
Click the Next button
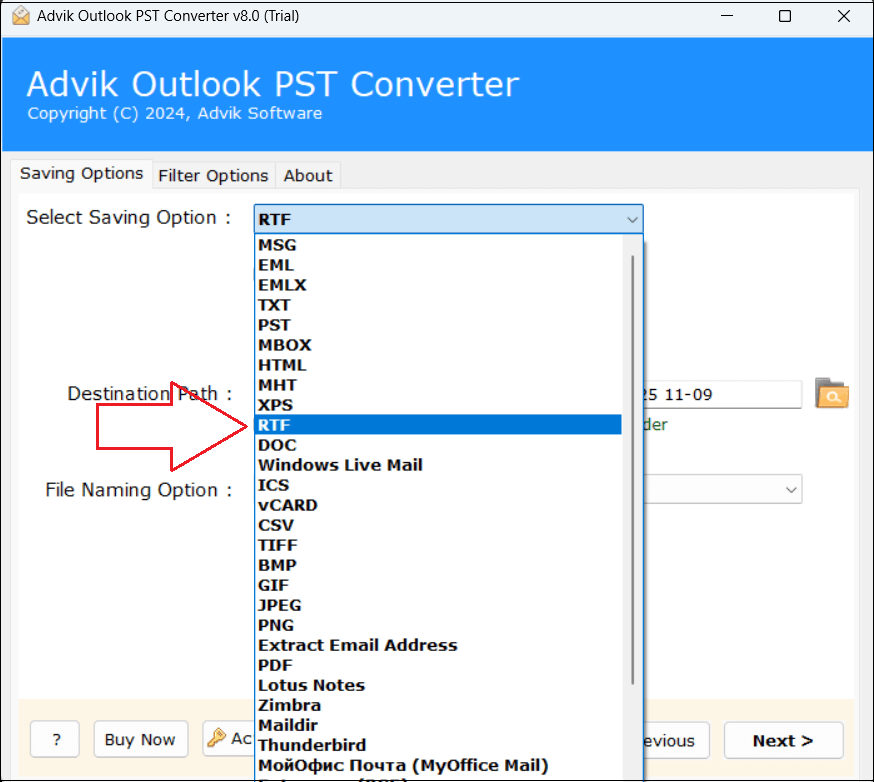click(x=783, y=741)
